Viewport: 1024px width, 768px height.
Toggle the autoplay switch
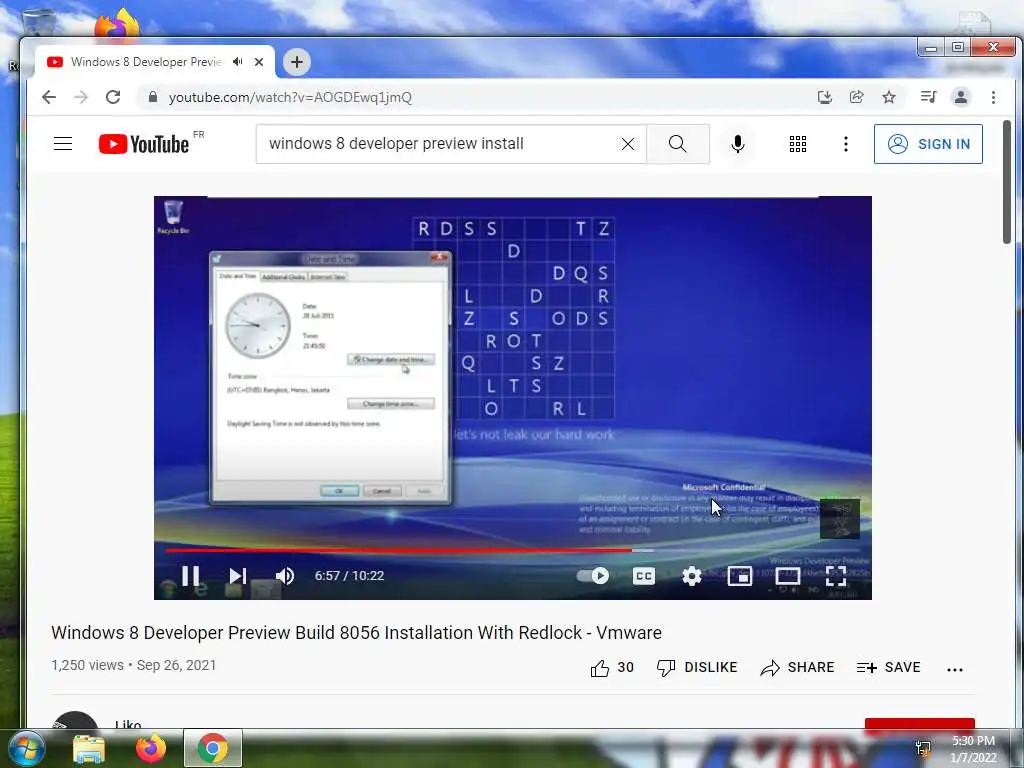click(x=593, y=575)
